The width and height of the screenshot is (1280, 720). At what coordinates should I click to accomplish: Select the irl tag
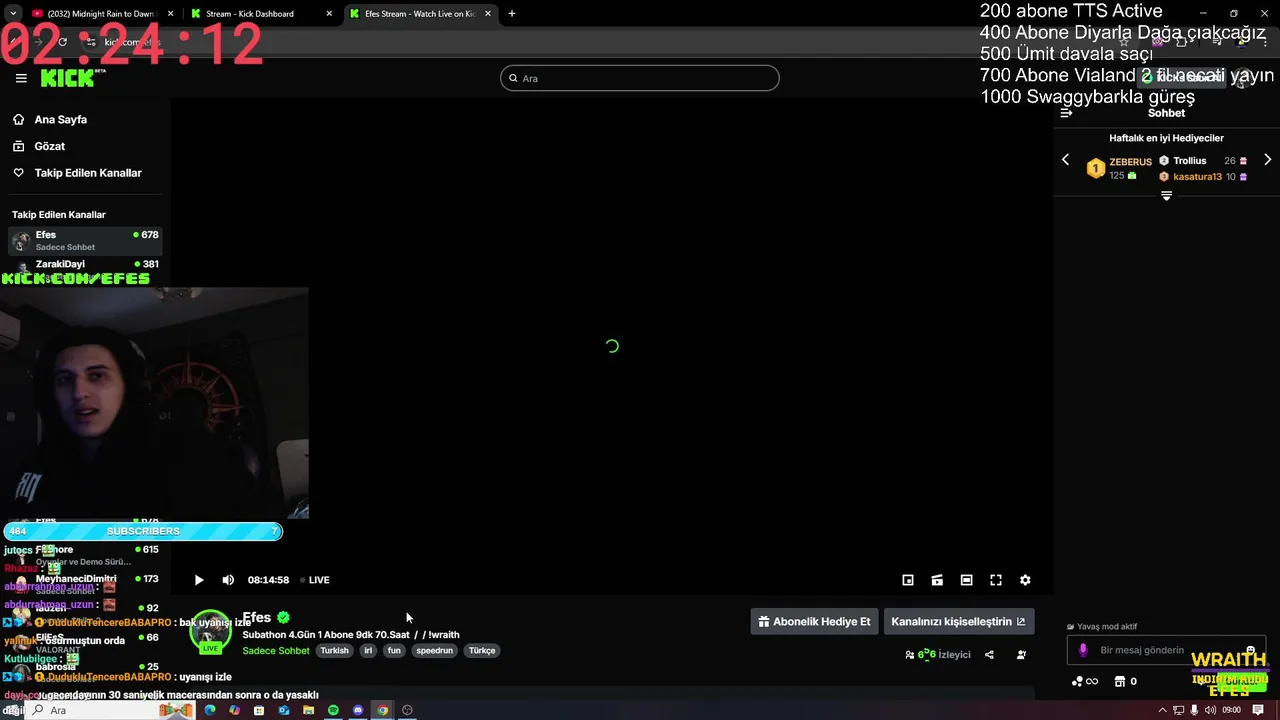click(368, 651)
